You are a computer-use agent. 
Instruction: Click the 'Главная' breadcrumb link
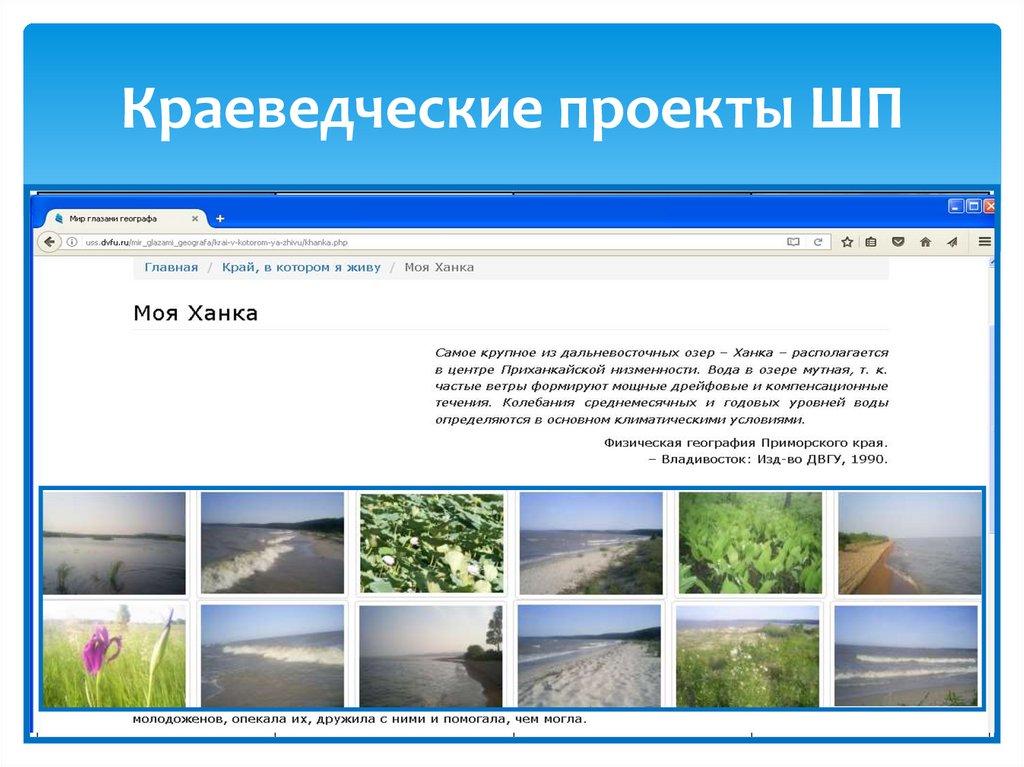pos(171,267)
